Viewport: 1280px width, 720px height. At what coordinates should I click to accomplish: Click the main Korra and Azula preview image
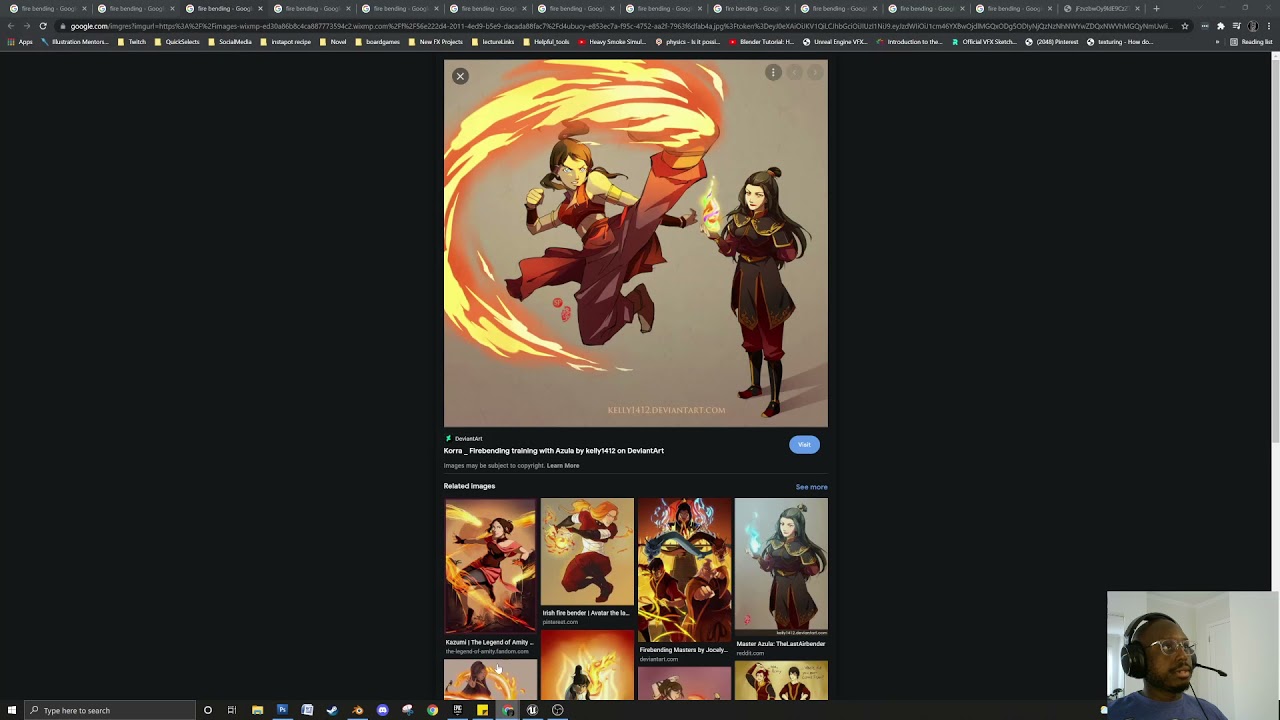coord(636,243)
